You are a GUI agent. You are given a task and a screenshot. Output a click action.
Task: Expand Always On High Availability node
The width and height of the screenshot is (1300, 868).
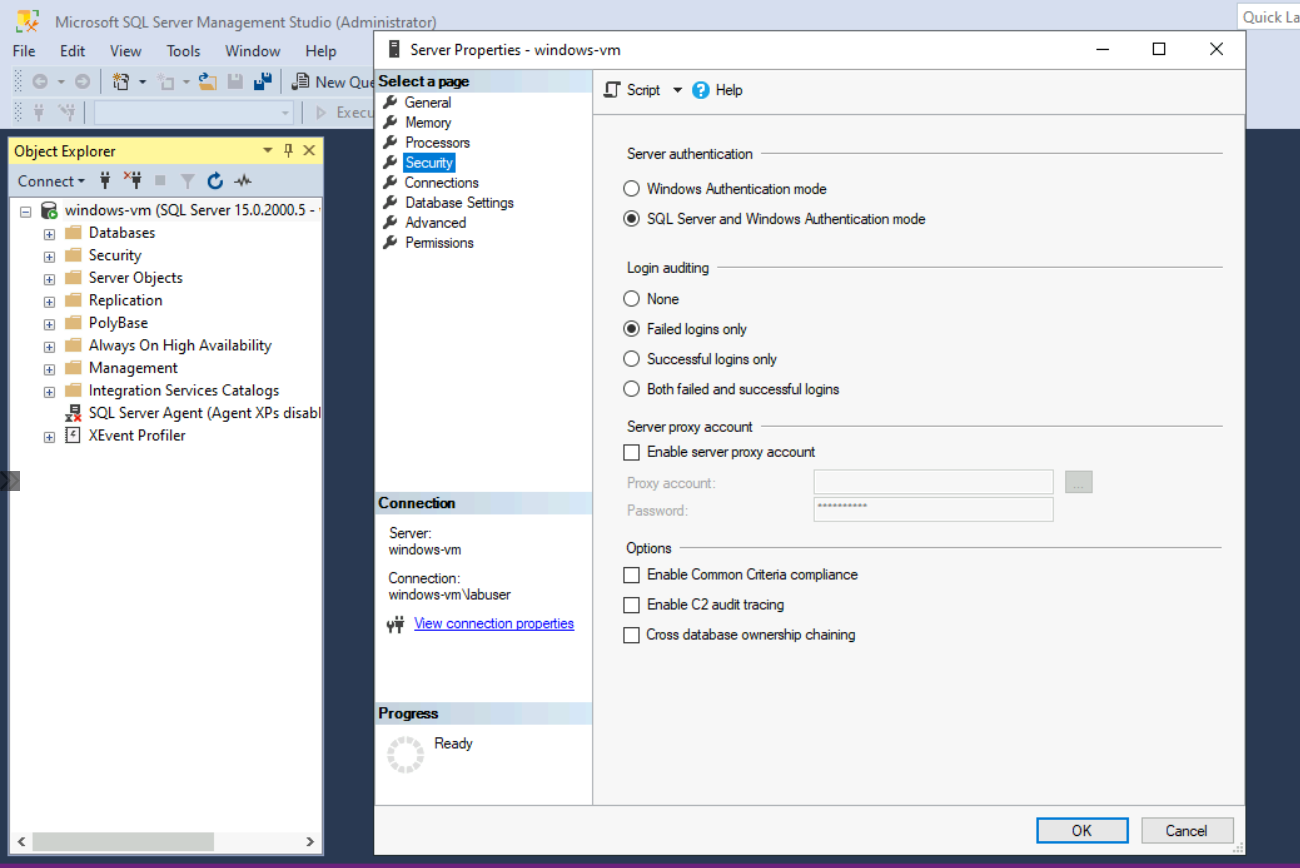pos(49,346)
